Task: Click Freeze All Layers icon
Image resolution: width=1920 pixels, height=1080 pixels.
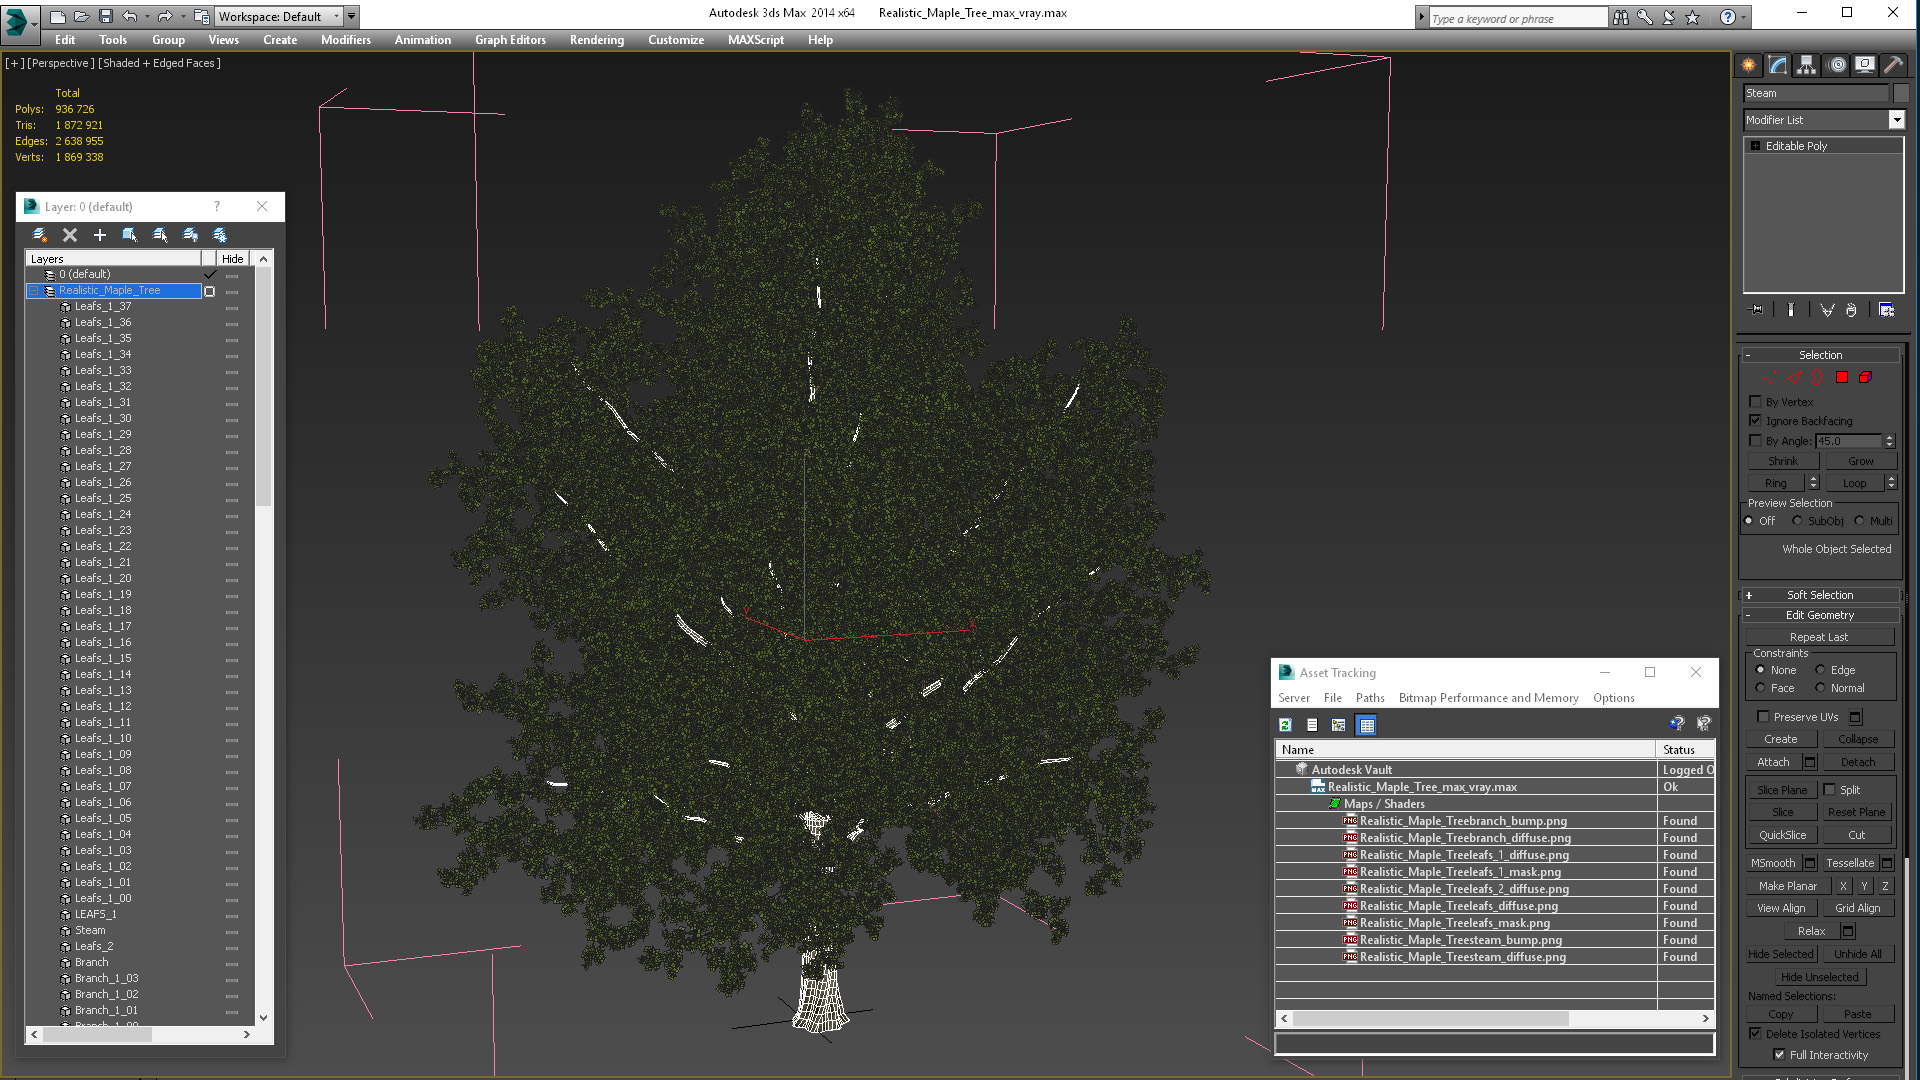Action: [x=220, y=235]
